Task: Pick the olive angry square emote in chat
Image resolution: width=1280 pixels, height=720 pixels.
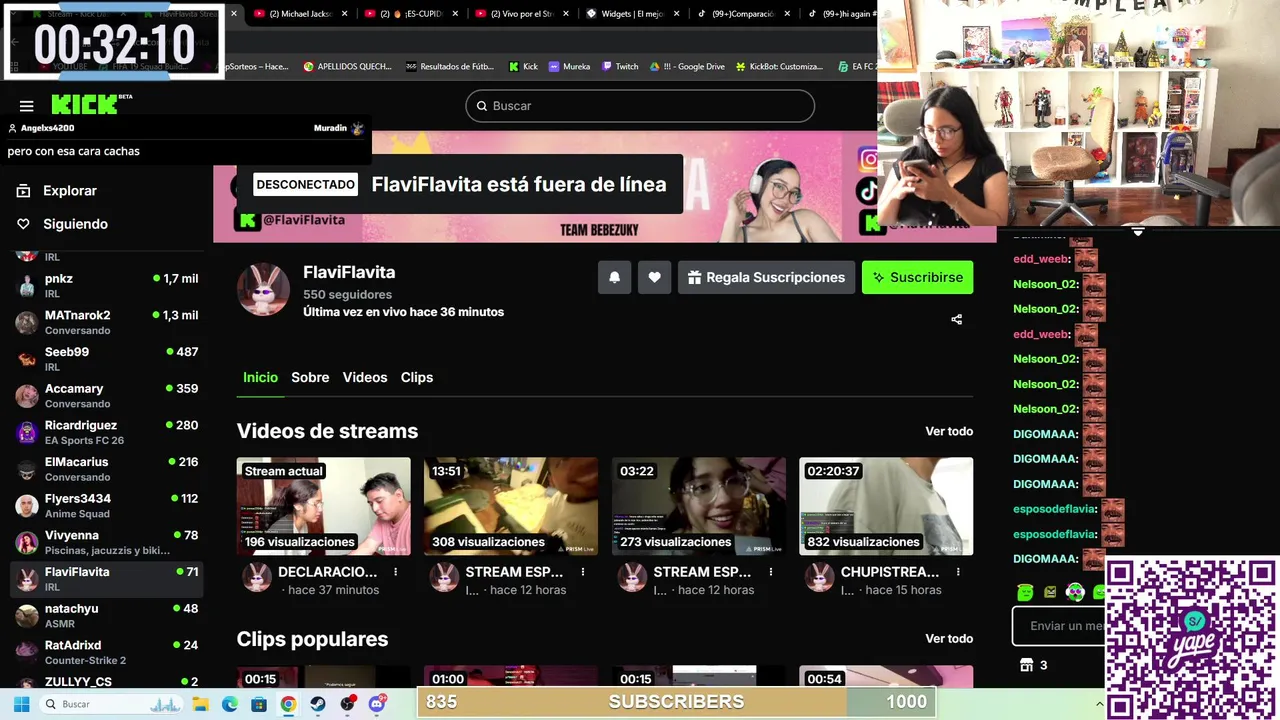Action: click(x=1050, y=592)
